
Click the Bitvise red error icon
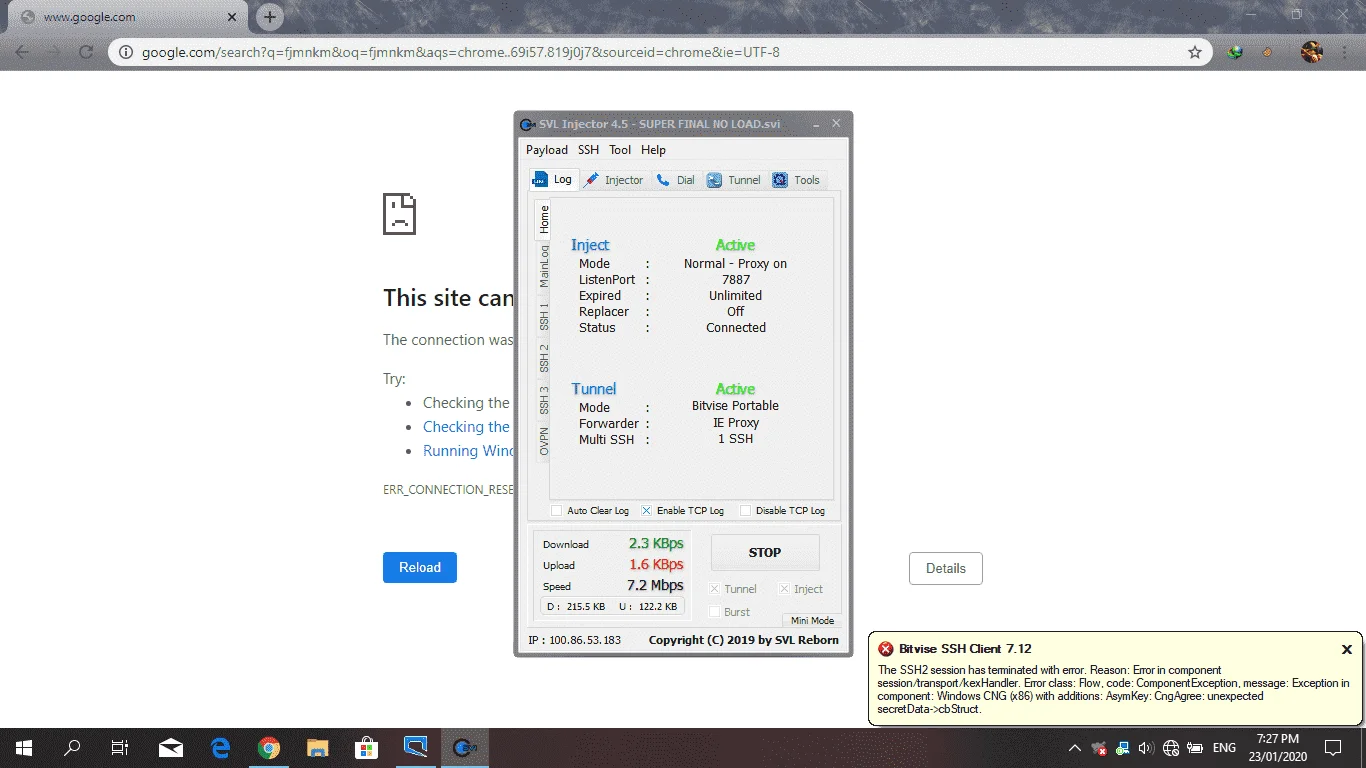click(x=886, y=649)
